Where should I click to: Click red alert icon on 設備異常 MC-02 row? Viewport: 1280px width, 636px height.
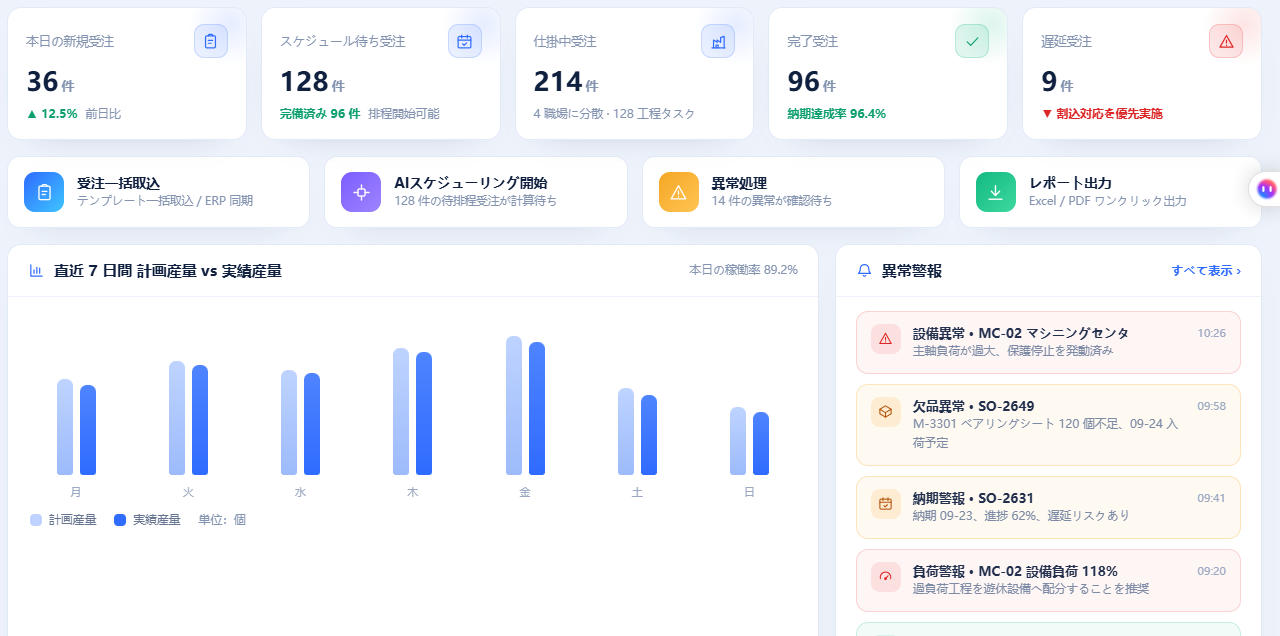[885, 339]
